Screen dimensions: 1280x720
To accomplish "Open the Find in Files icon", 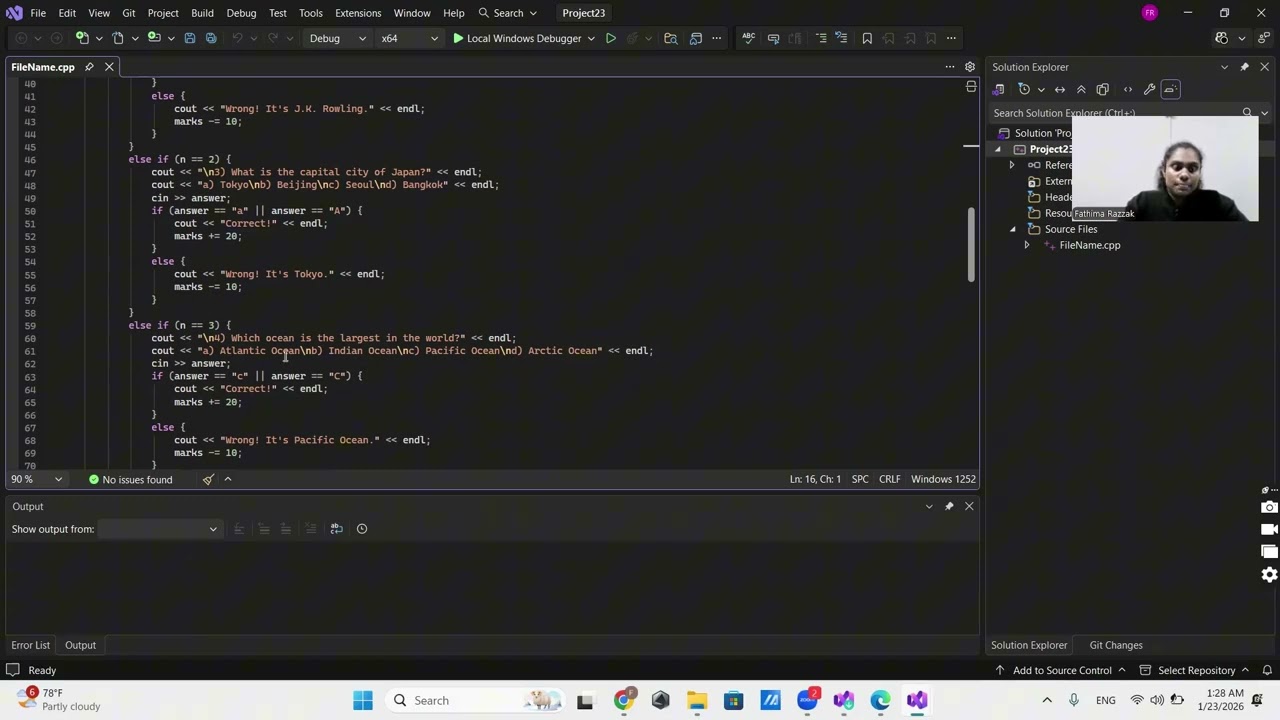I will point(670,38).
